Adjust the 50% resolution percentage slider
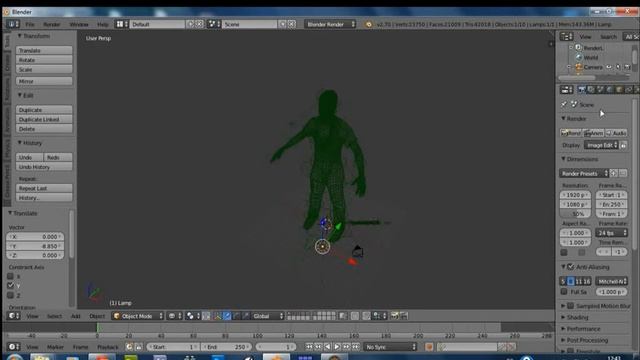Screen dimensions: 640x360 pos(575,213)
